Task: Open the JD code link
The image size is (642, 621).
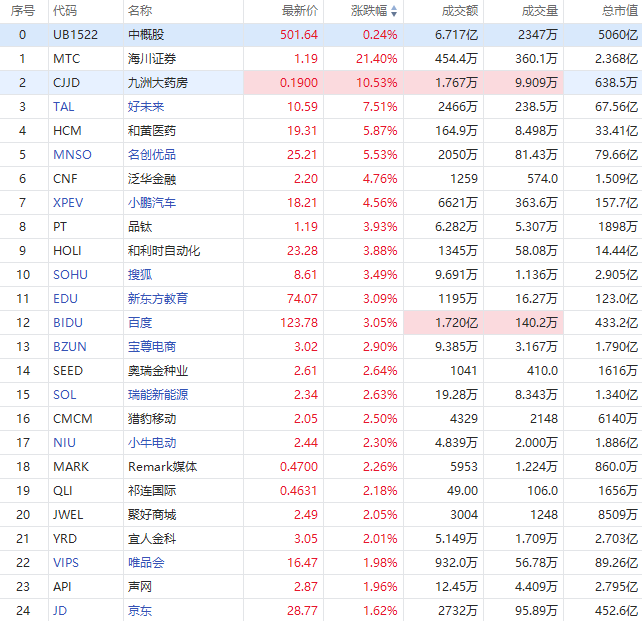Action: pyautogui.click(x=60, y=611)
